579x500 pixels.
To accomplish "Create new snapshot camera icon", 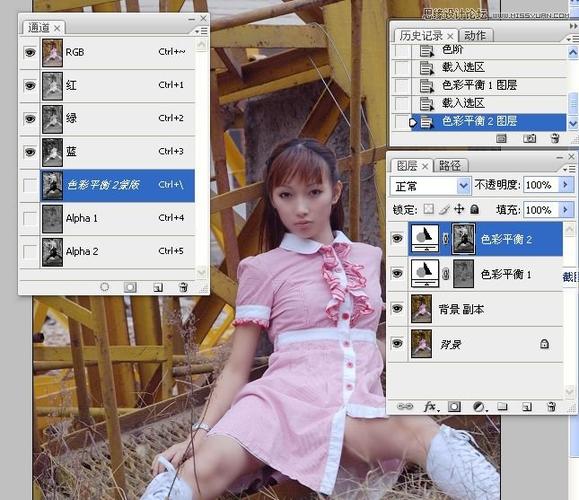I will tap(529, 138).
